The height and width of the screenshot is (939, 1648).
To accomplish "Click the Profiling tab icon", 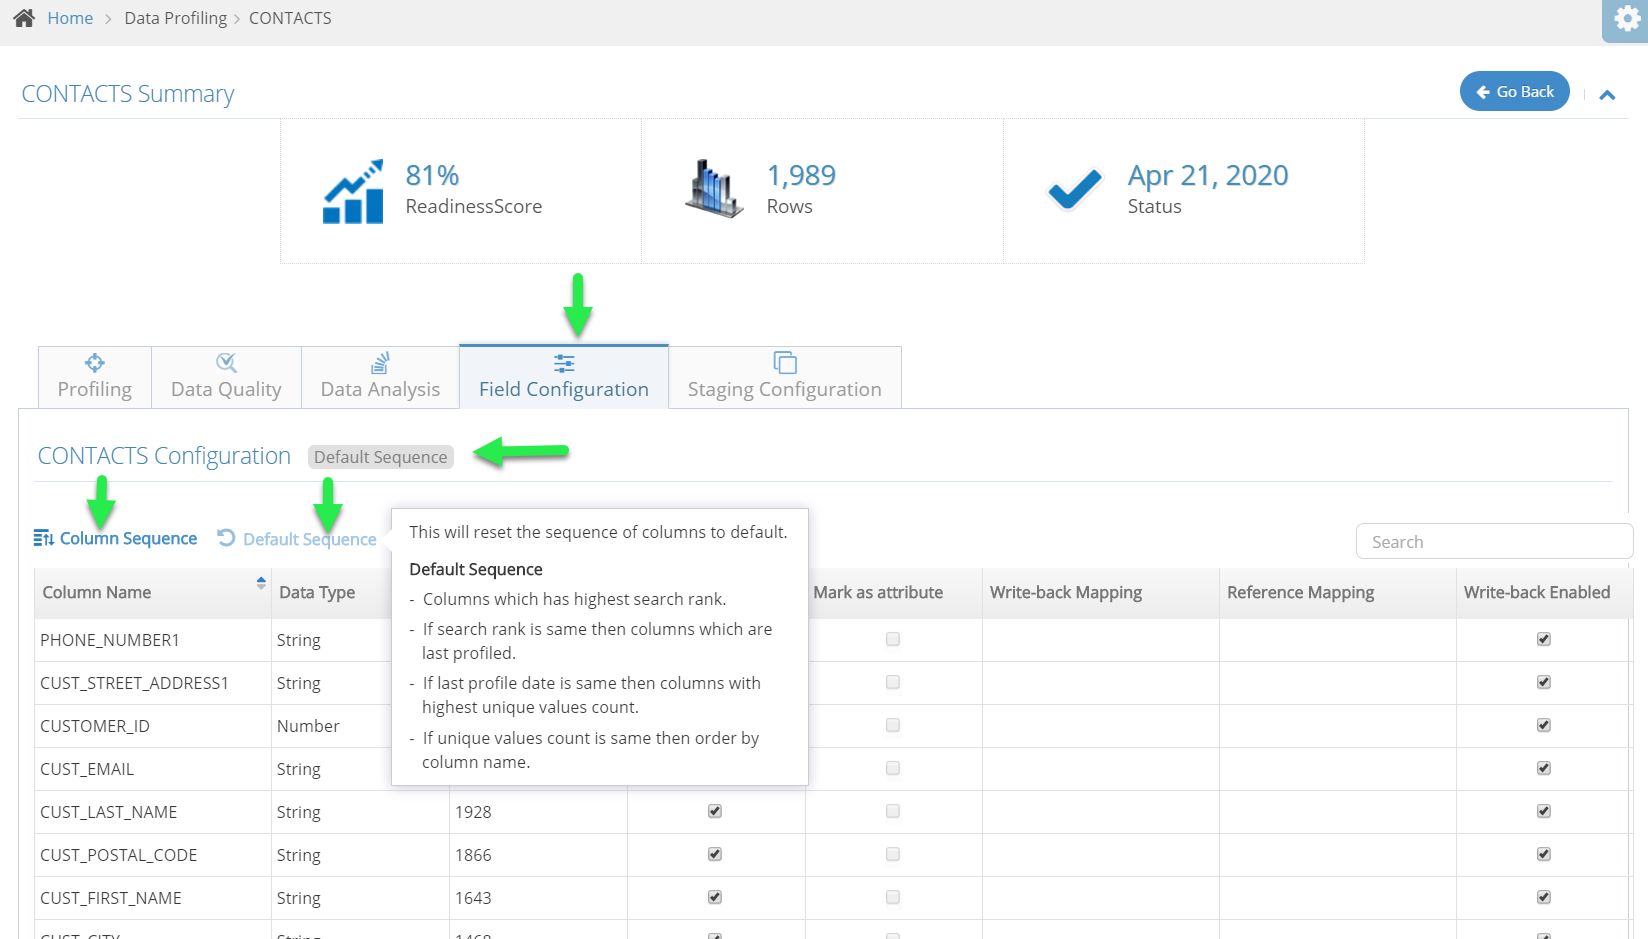I will 95,362.
